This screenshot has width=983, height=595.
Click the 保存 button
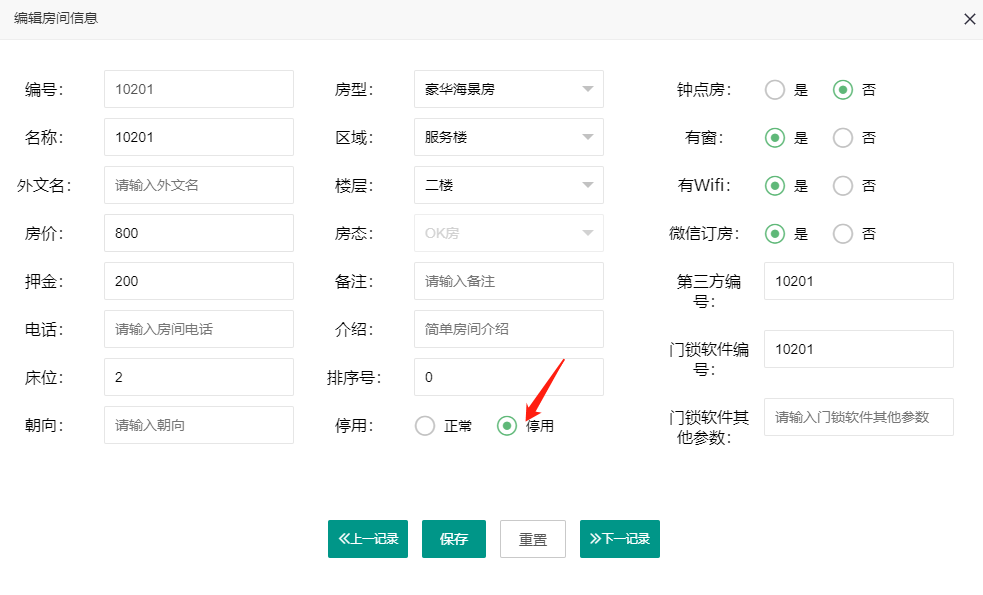[454, 539]
